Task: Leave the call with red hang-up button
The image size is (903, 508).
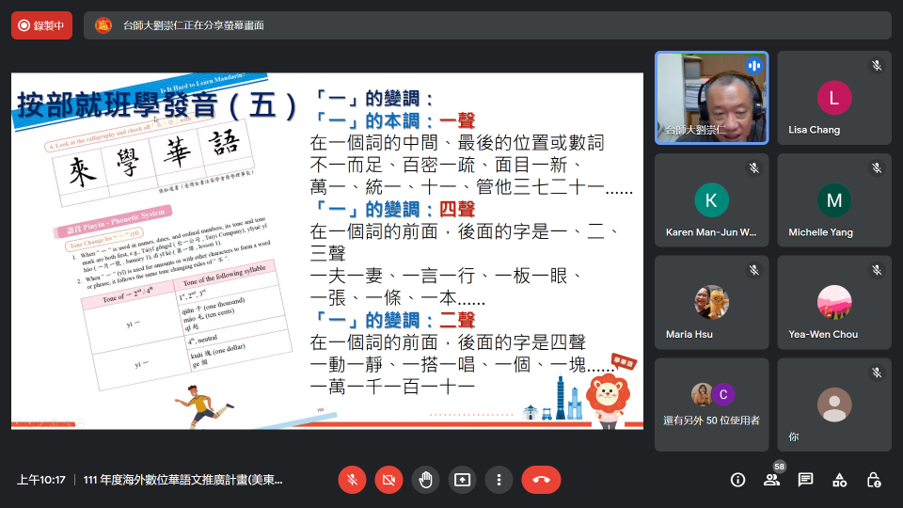Action: (x=541, y=480)
